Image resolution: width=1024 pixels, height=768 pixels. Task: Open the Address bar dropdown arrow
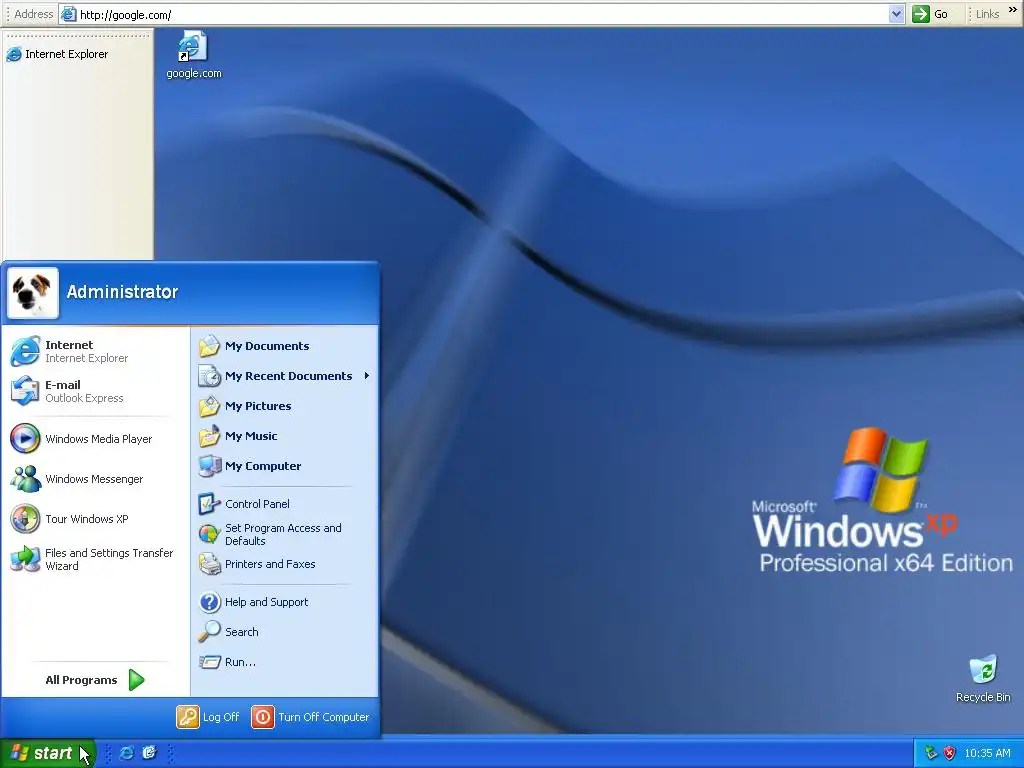pos(897,14)
